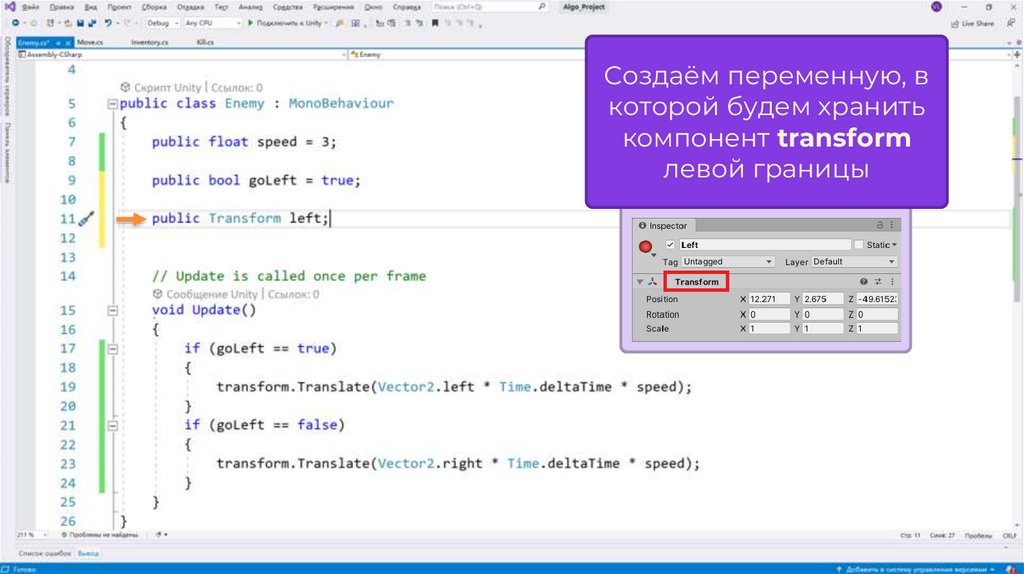
Task: Open the Справка menu
Action: (x=407, y=7)
